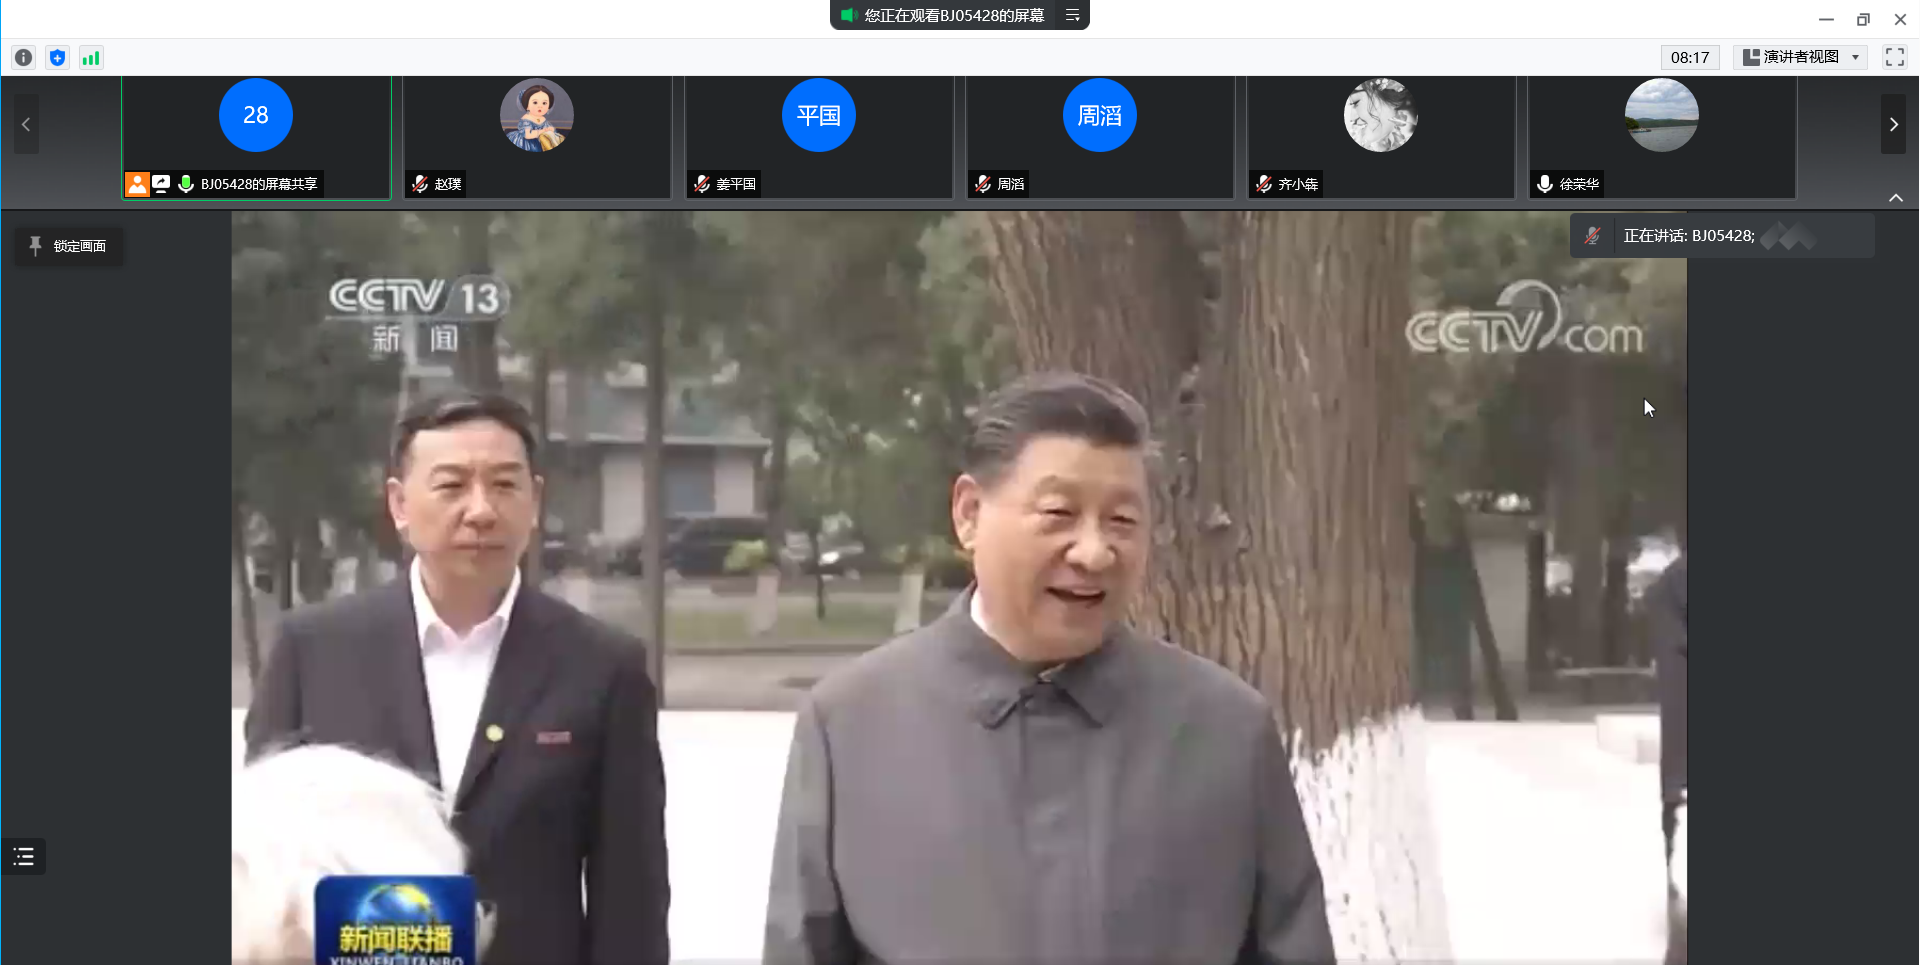Screen dimensions: 1920x965
Task: Enter full screen mode
Action: coord(1894,57)
